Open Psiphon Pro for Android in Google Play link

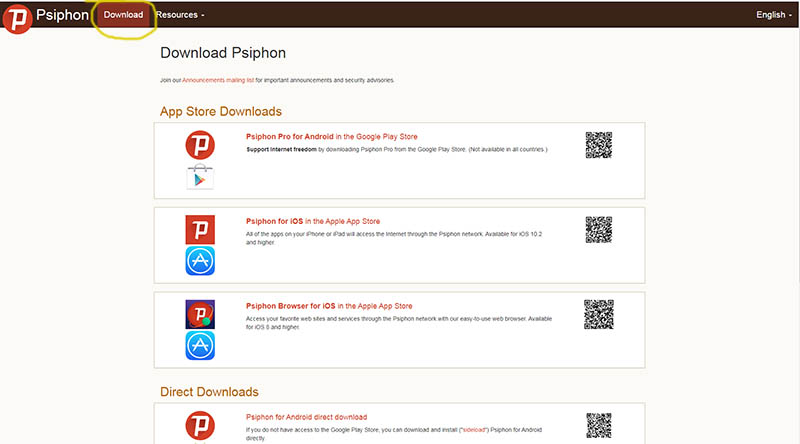332,137
